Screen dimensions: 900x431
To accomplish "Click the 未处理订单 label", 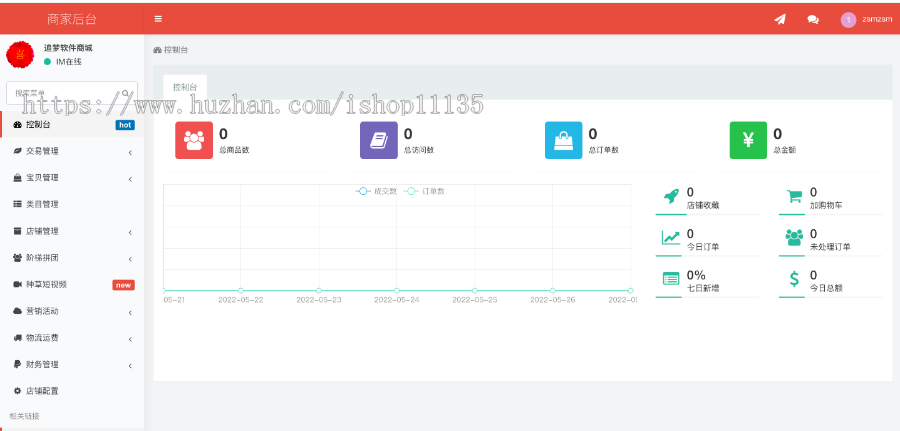I will point(830,247).
